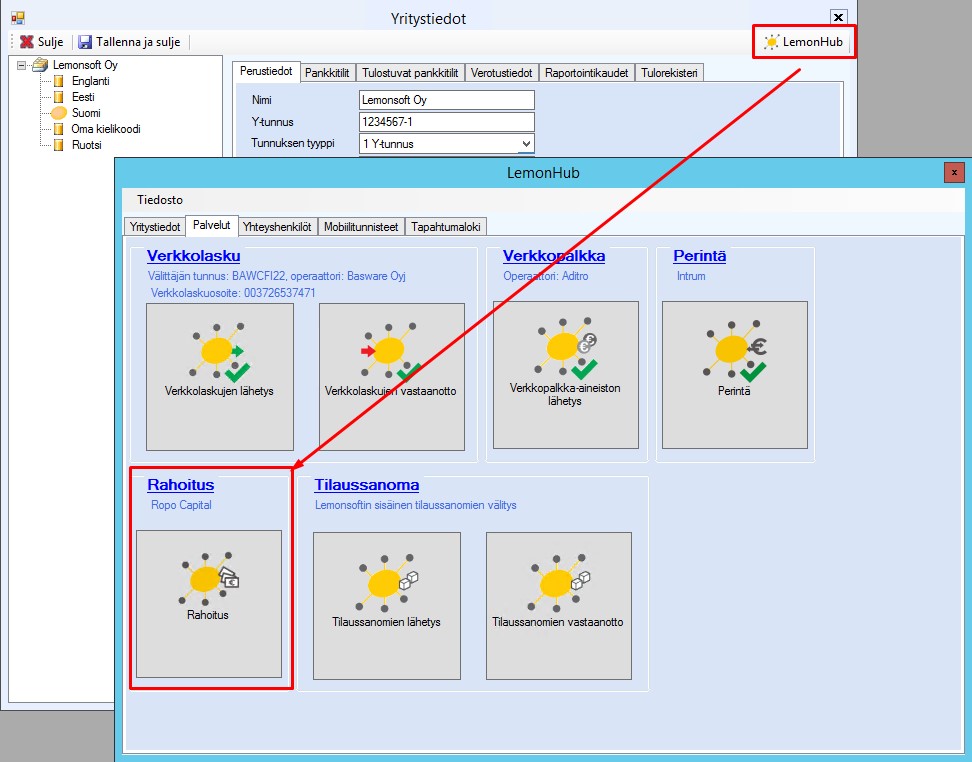Open the Tilaussanomien lähetys tile
Screen dimensions: 972x762
[387, 606]
